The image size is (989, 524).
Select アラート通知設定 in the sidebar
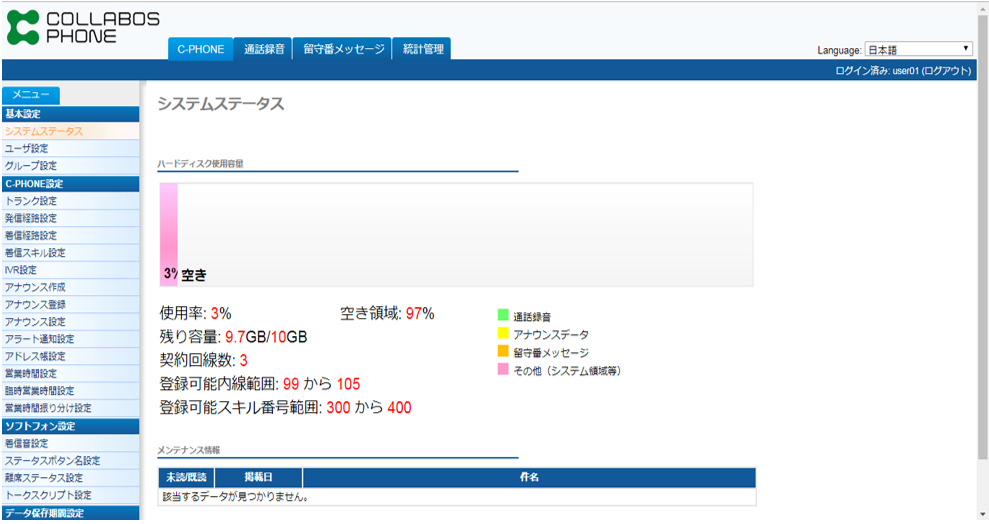[39, 339]
